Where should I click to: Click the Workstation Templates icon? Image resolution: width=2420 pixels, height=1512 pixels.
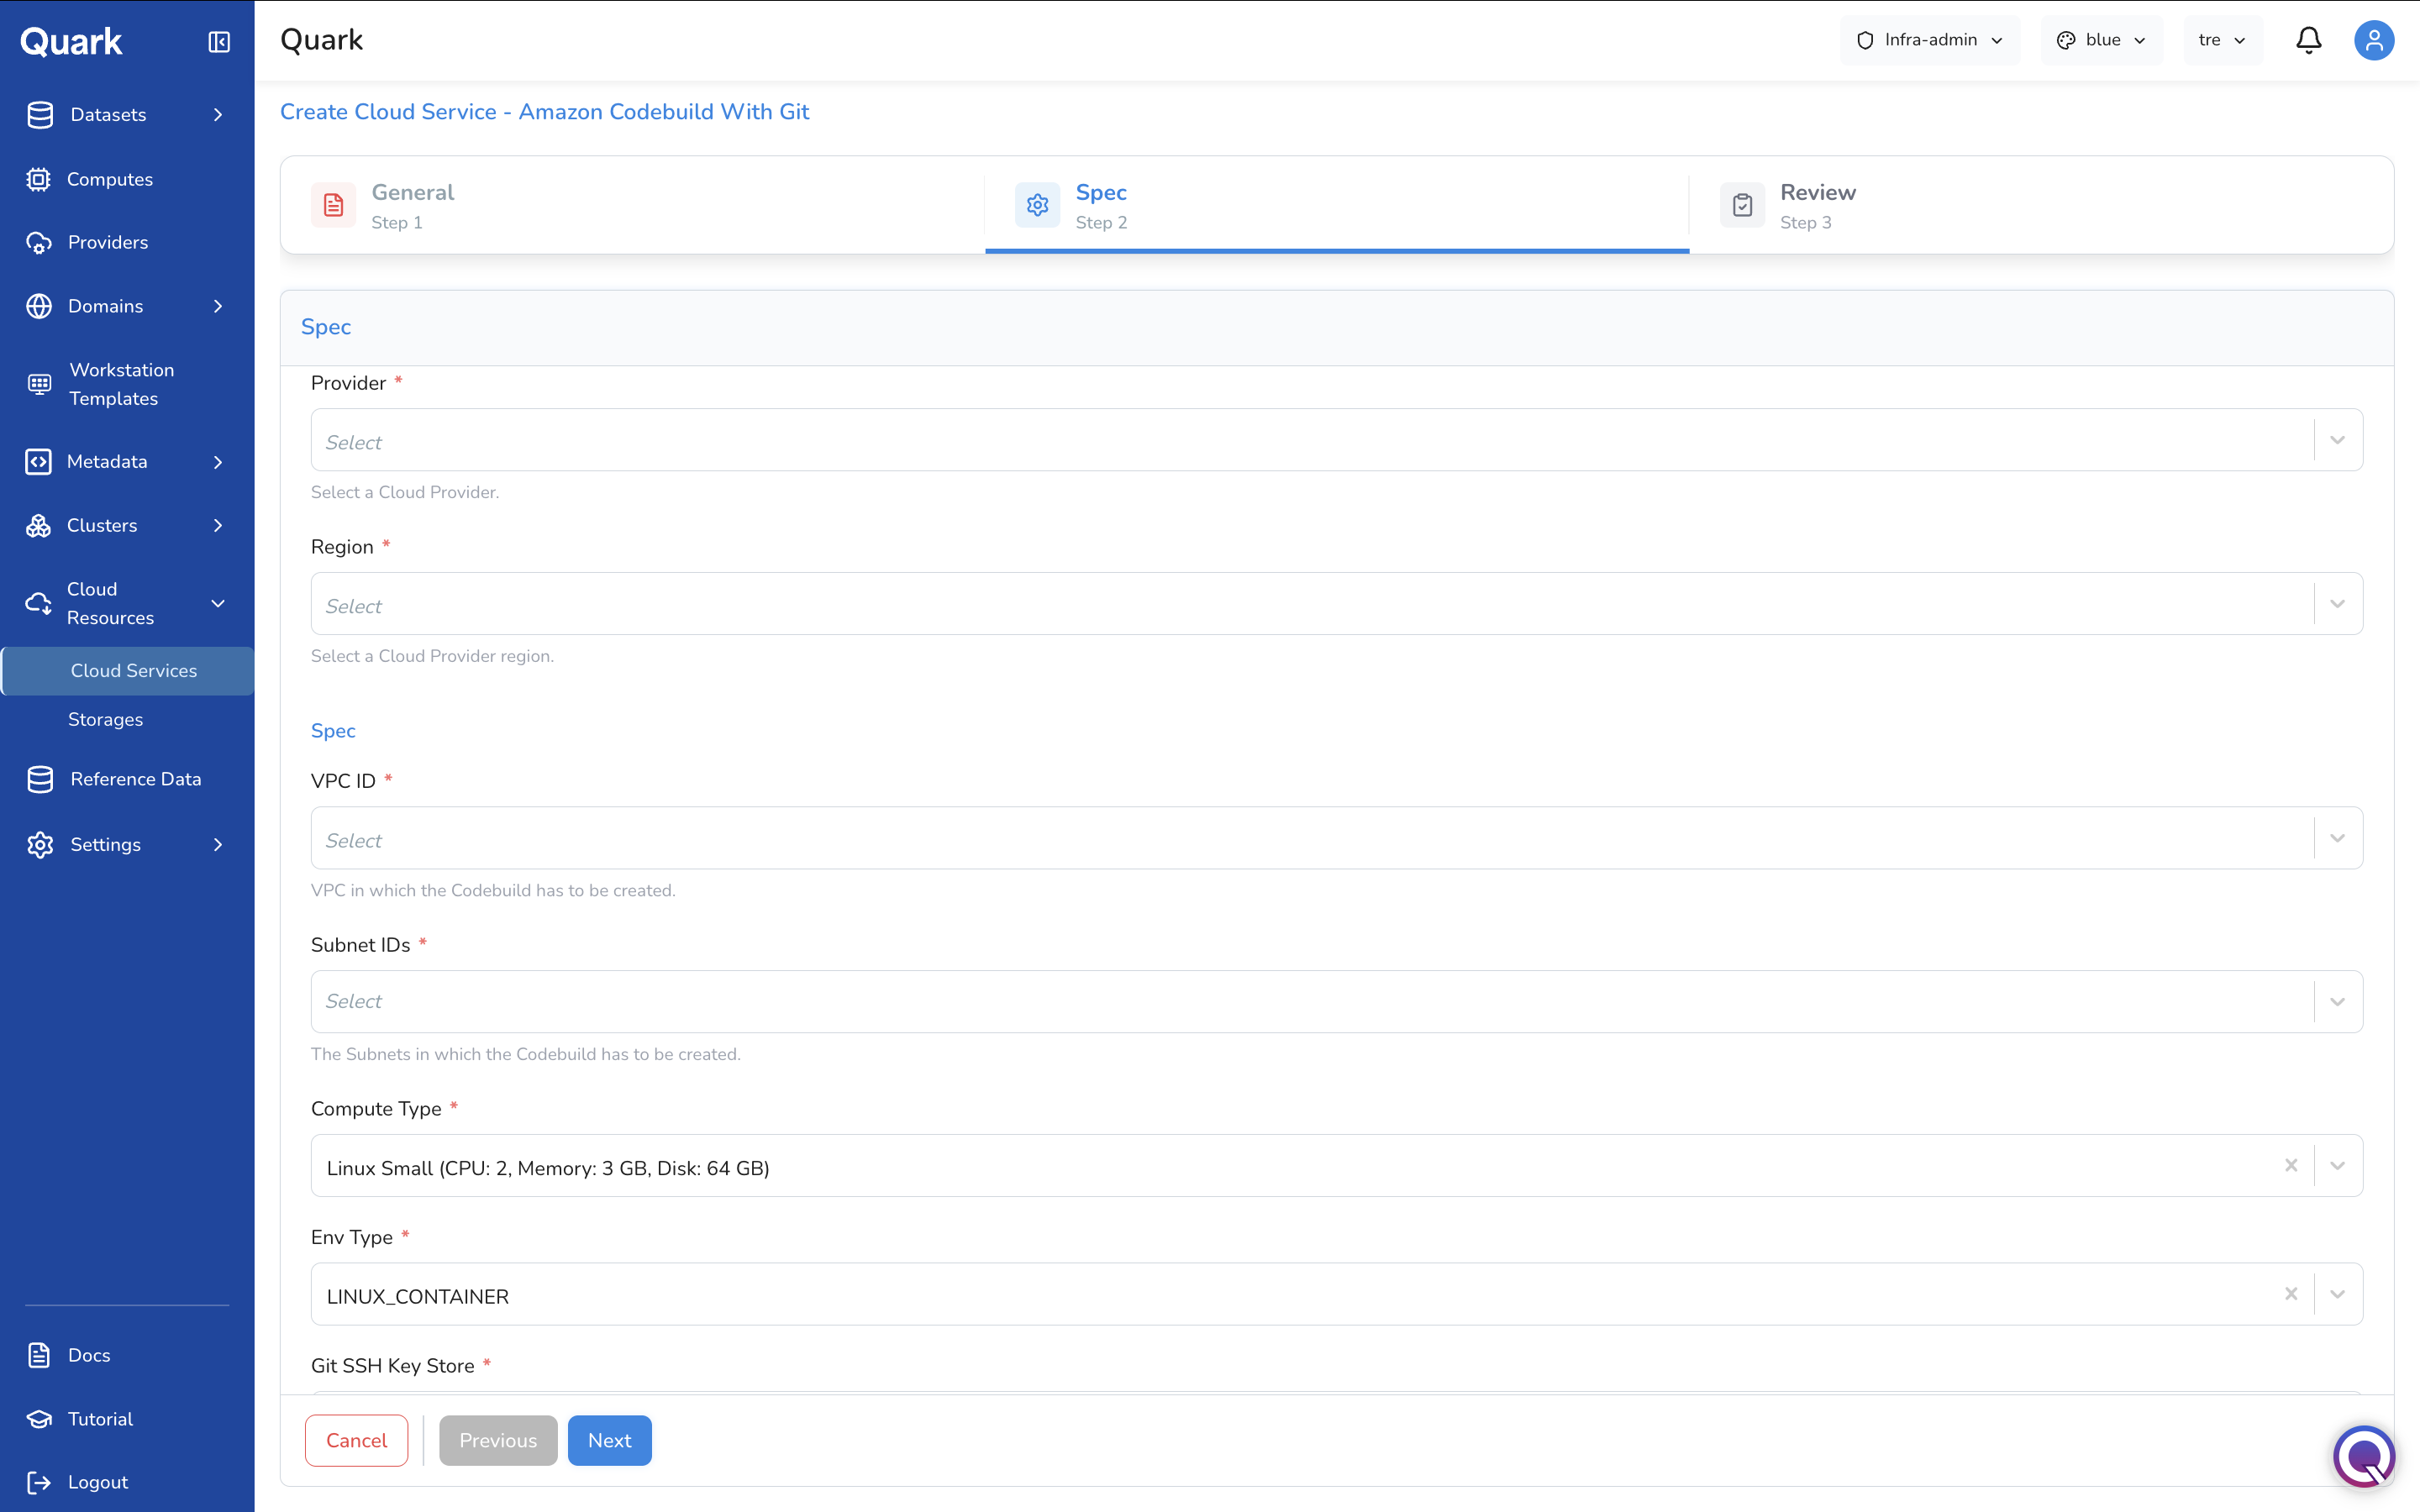(39, 384)
